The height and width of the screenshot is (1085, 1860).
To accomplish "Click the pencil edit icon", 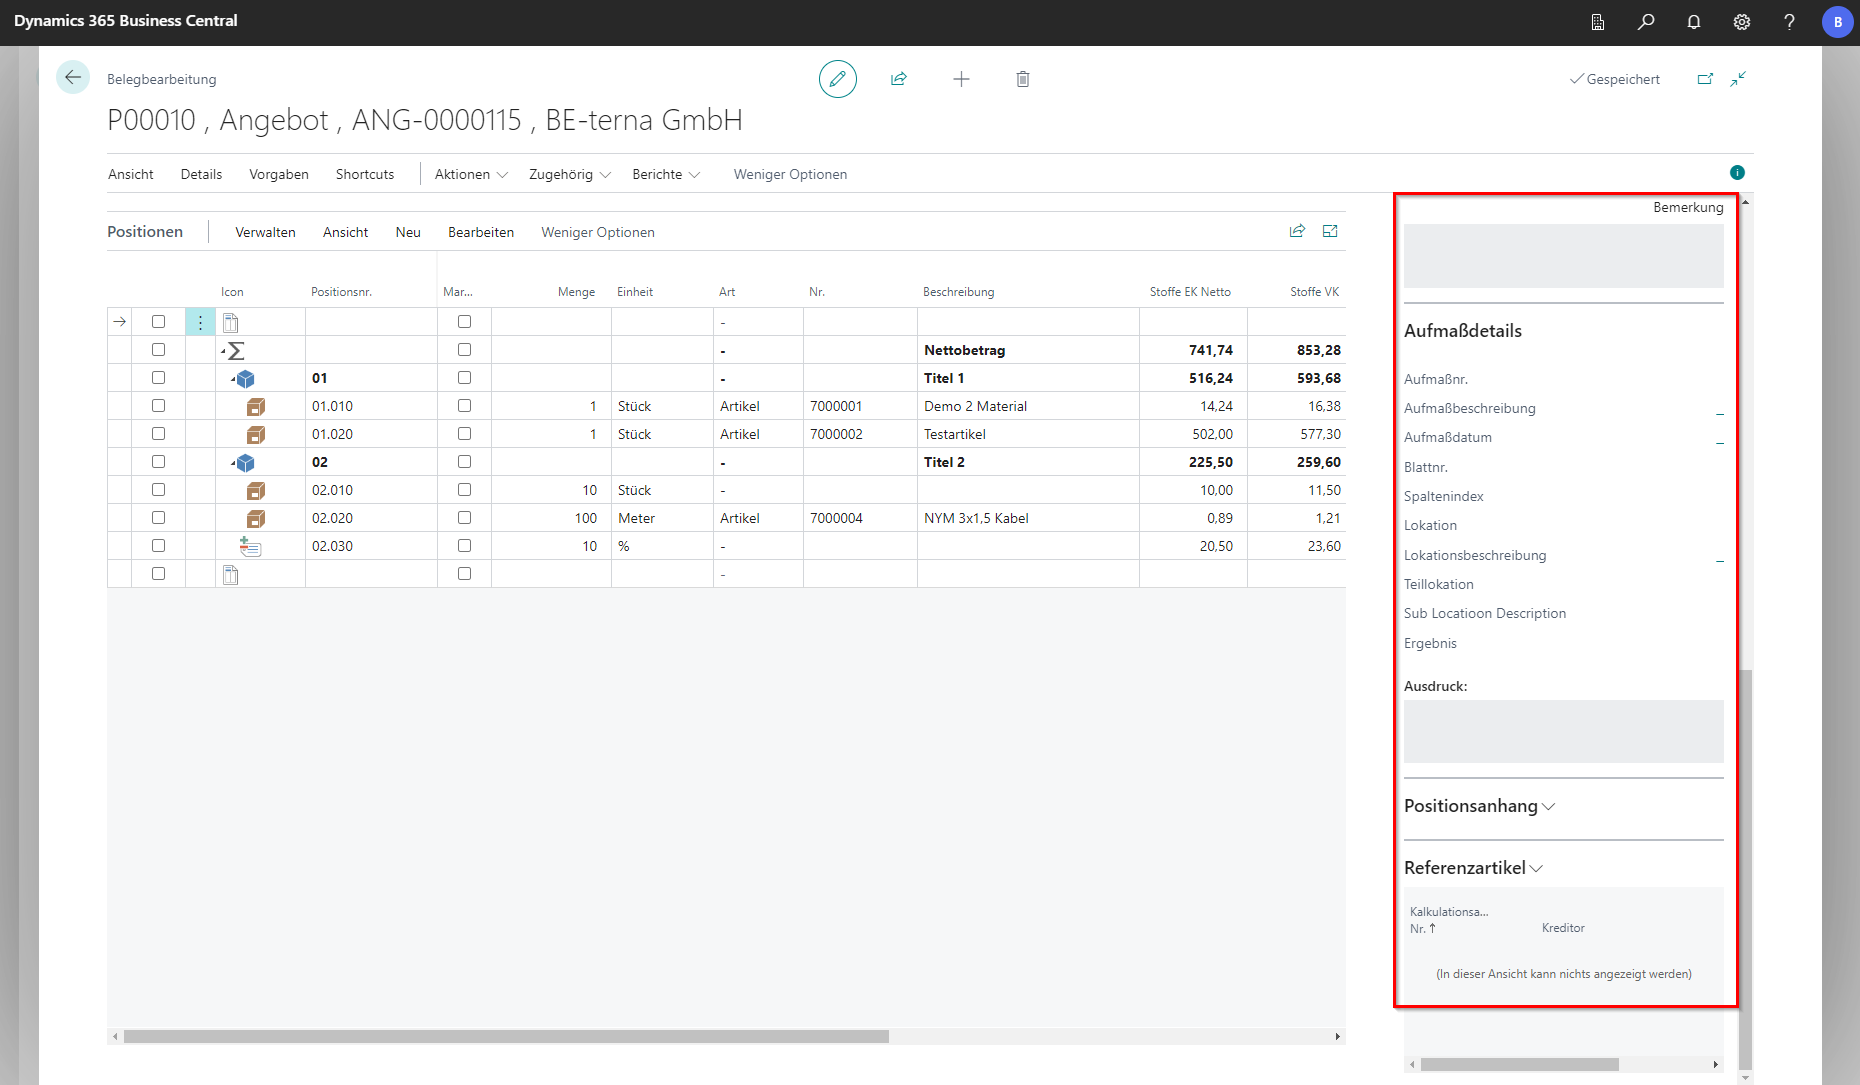I will coord(837,79).
